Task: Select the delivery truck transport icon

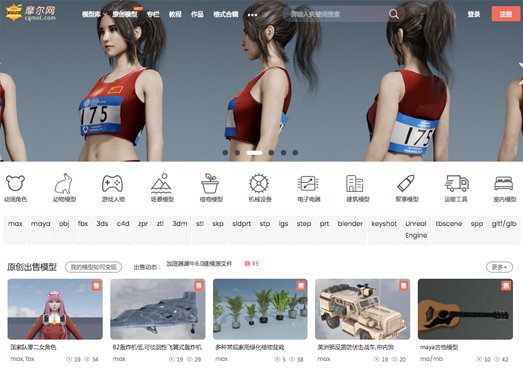Action: pyautogui.click(x=457, y=183)
